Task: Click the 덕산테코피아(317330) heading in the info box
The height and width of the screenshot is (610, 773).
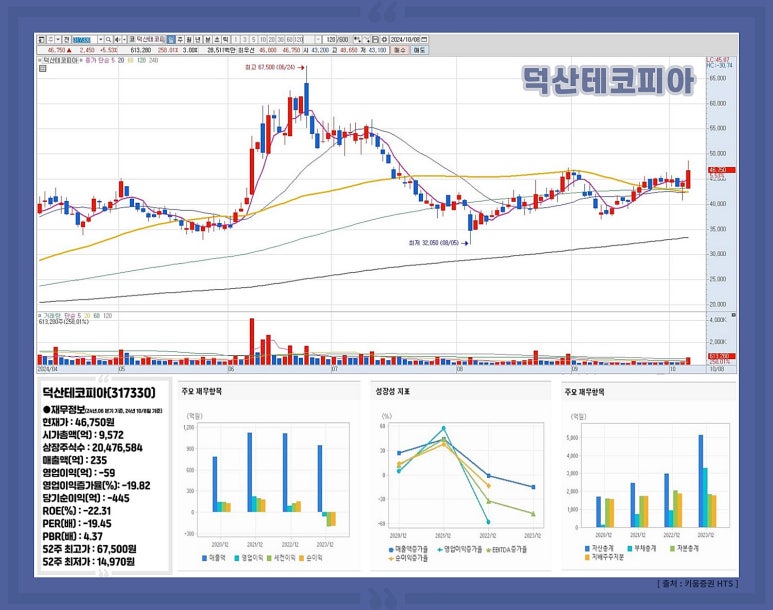Action: (x=99, y=393)
